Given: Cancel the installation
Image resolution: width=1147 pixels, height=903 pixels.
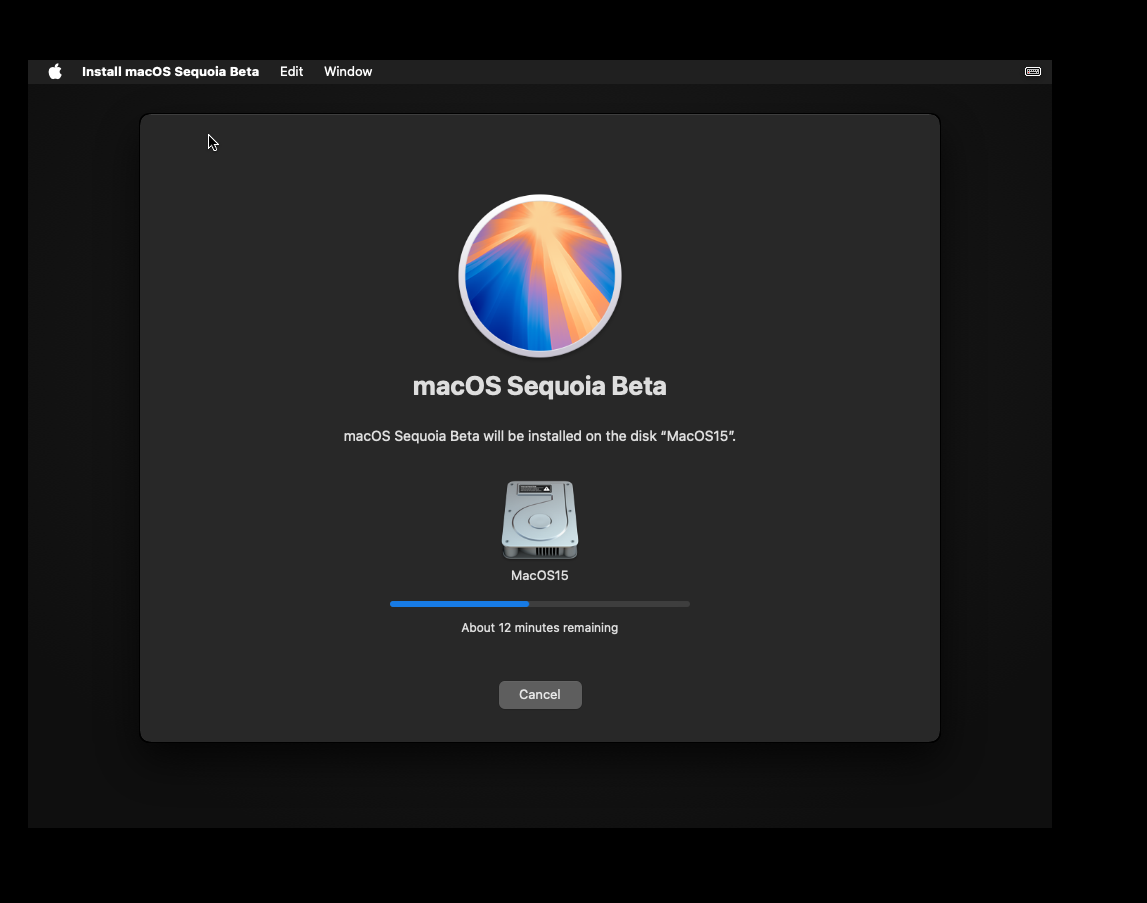Looking at the screenshot, I should 540,694.
